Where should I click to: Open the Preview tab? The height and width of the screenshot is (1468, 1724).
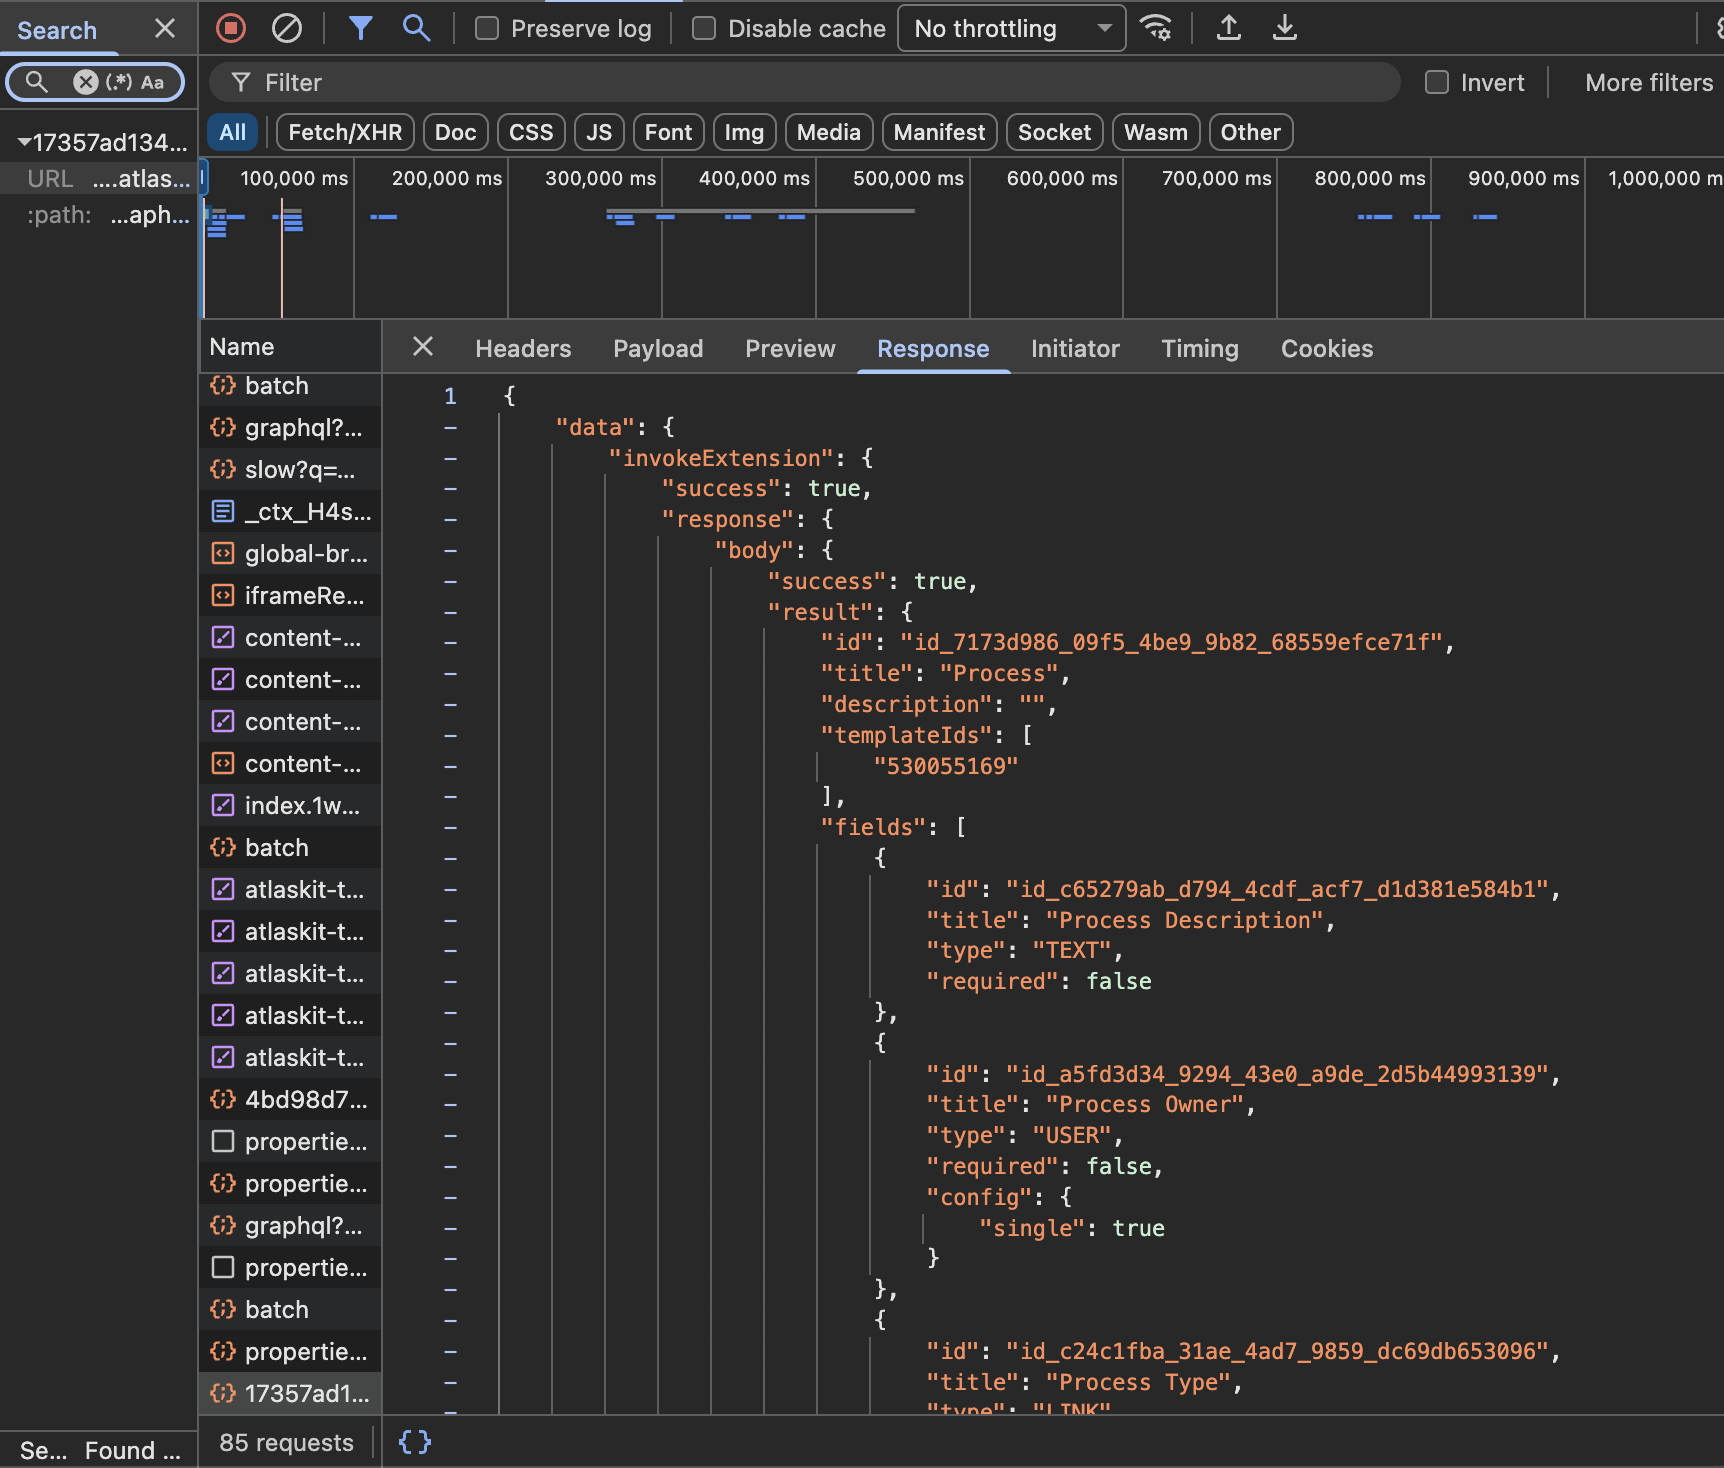point(790,348)
